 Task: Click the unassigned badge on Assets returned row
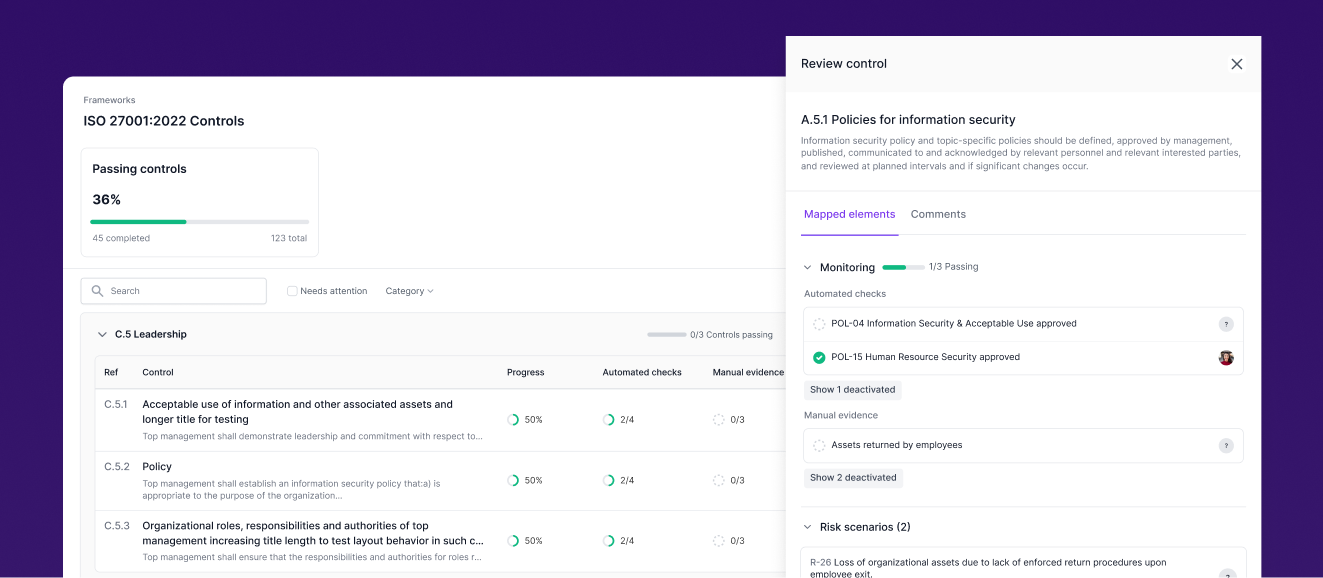(x=1226, y=446)
